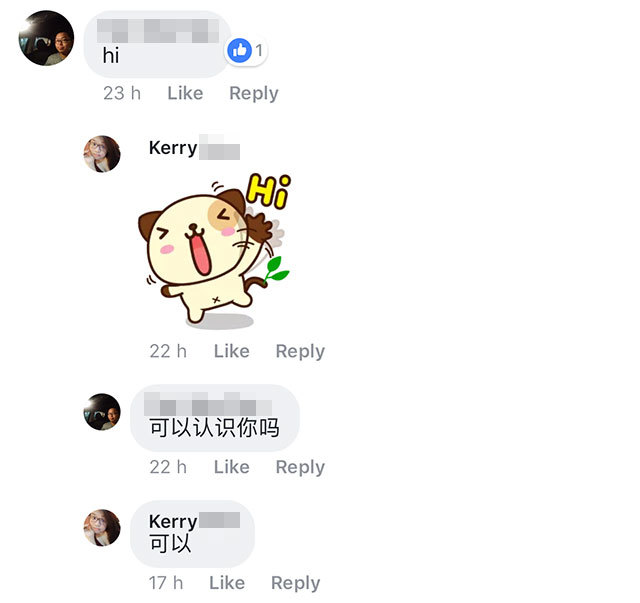Click the 22 h timestamp under the sticker
The width and height of the screenshot is (640, 603).
coord(168,351)
